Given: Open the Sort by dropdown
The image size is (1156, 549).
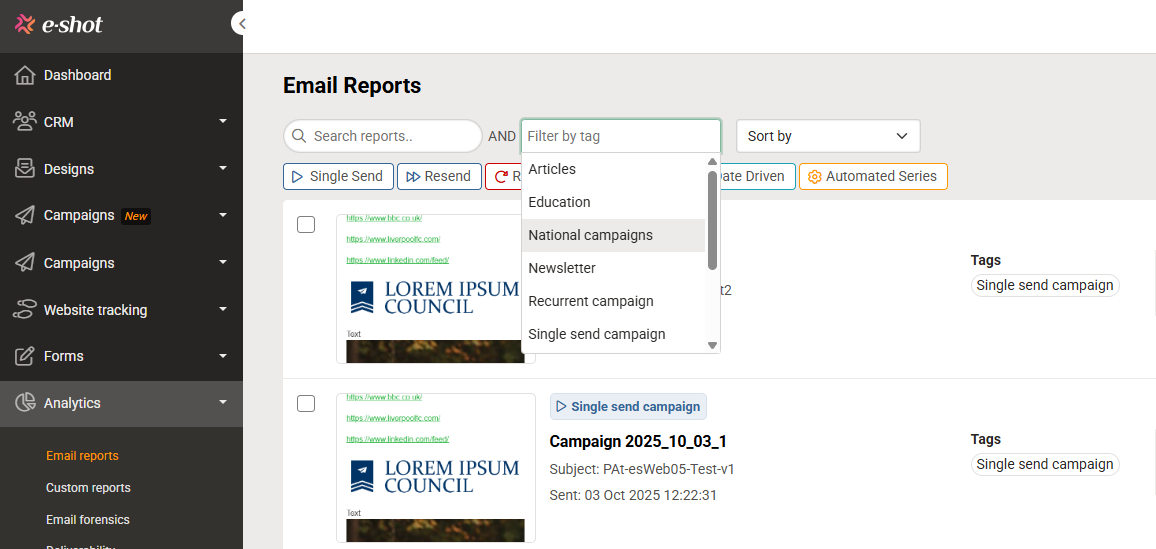Looking at the screenshot, I should [828, 136].
